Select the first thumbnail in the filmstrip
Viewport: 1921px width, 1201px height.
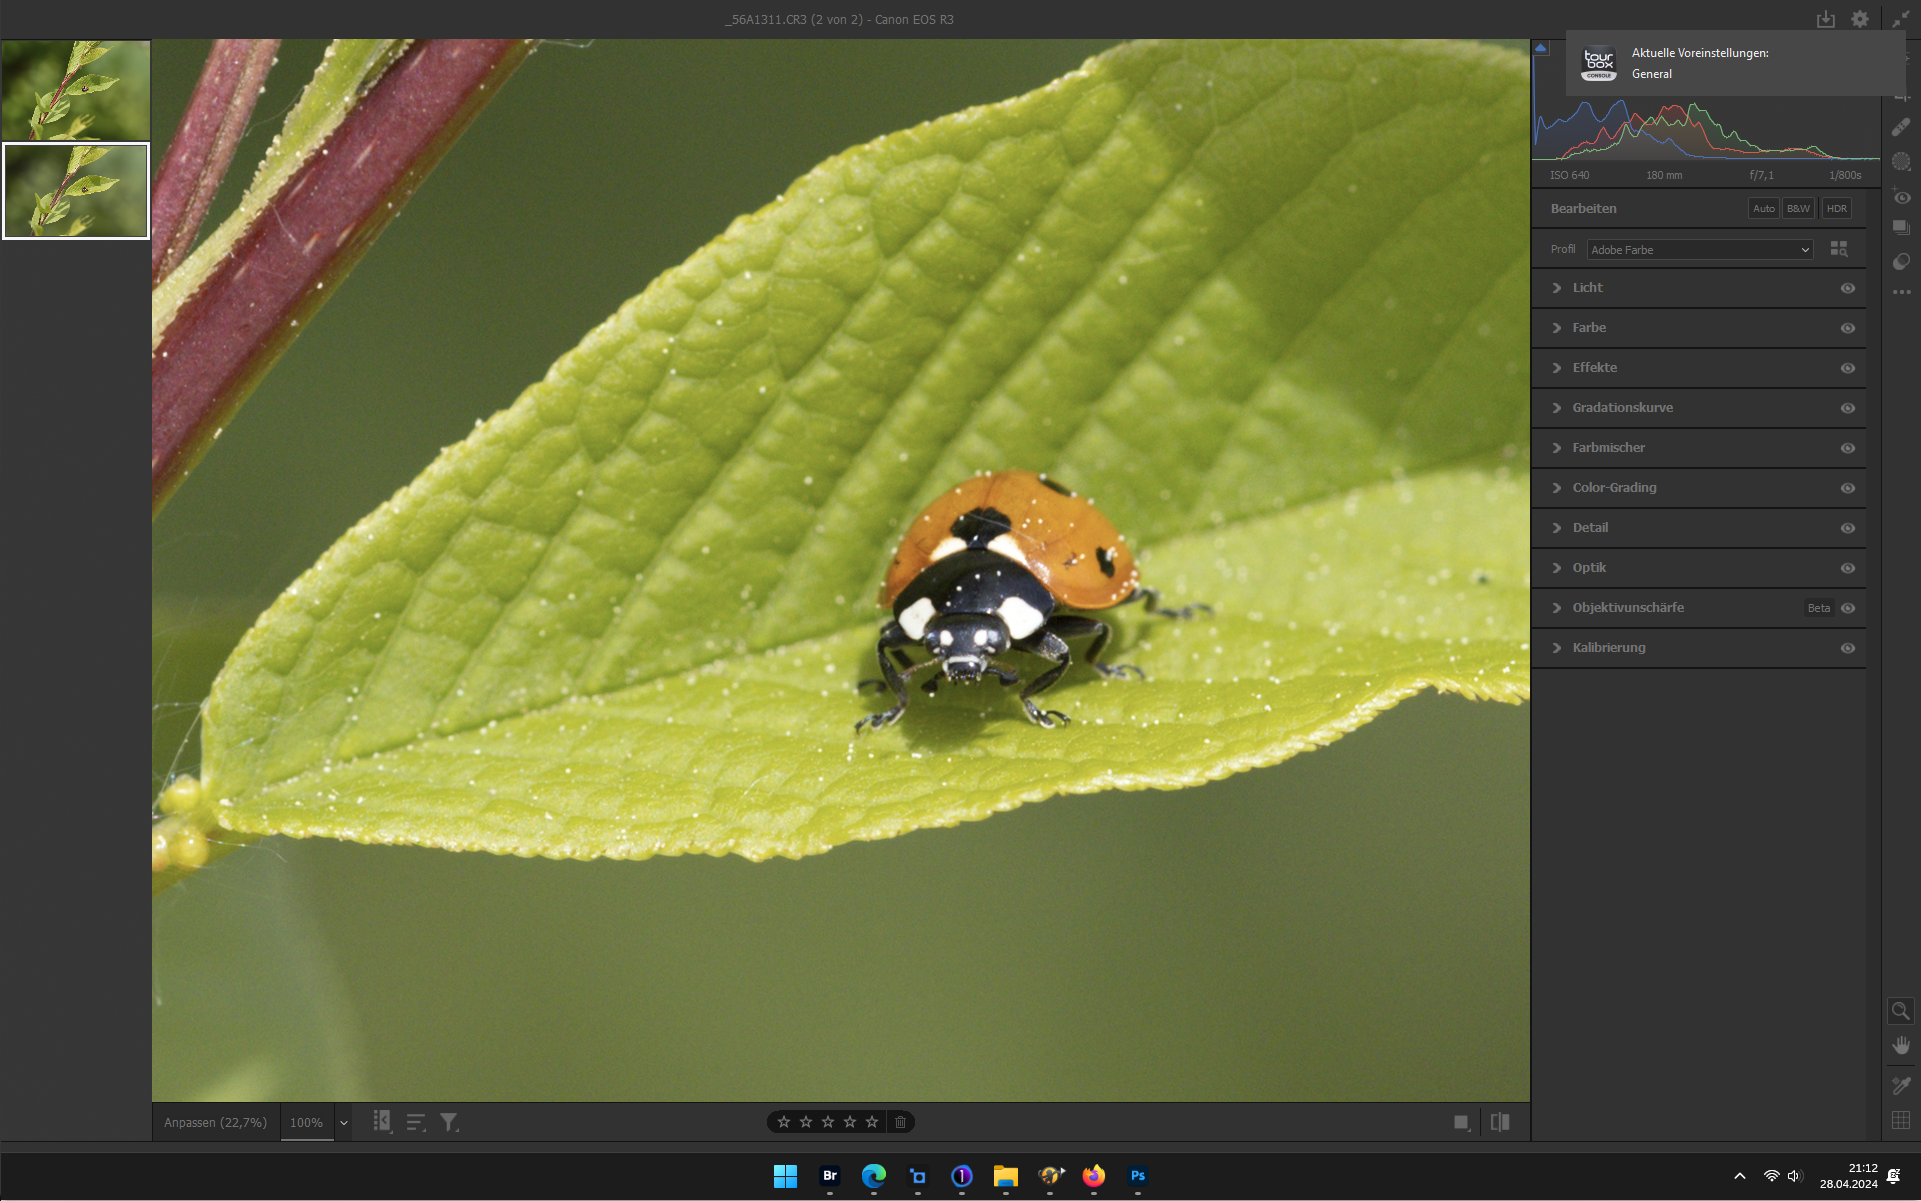(76, 90)
